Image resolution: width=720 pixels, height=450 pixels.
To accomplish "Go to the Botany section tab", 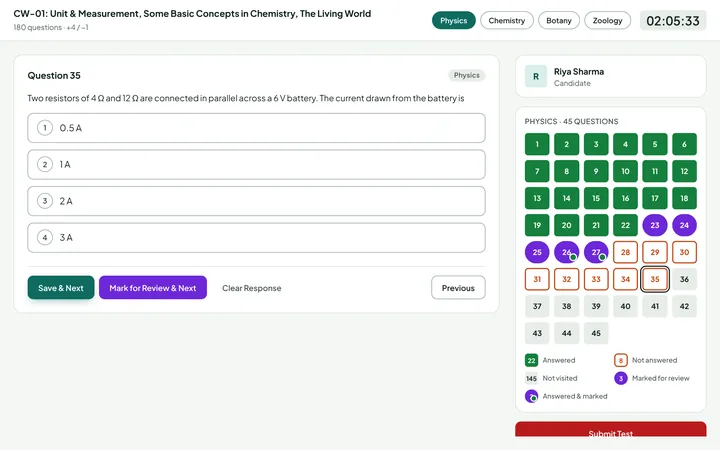I will coord(559,21).
